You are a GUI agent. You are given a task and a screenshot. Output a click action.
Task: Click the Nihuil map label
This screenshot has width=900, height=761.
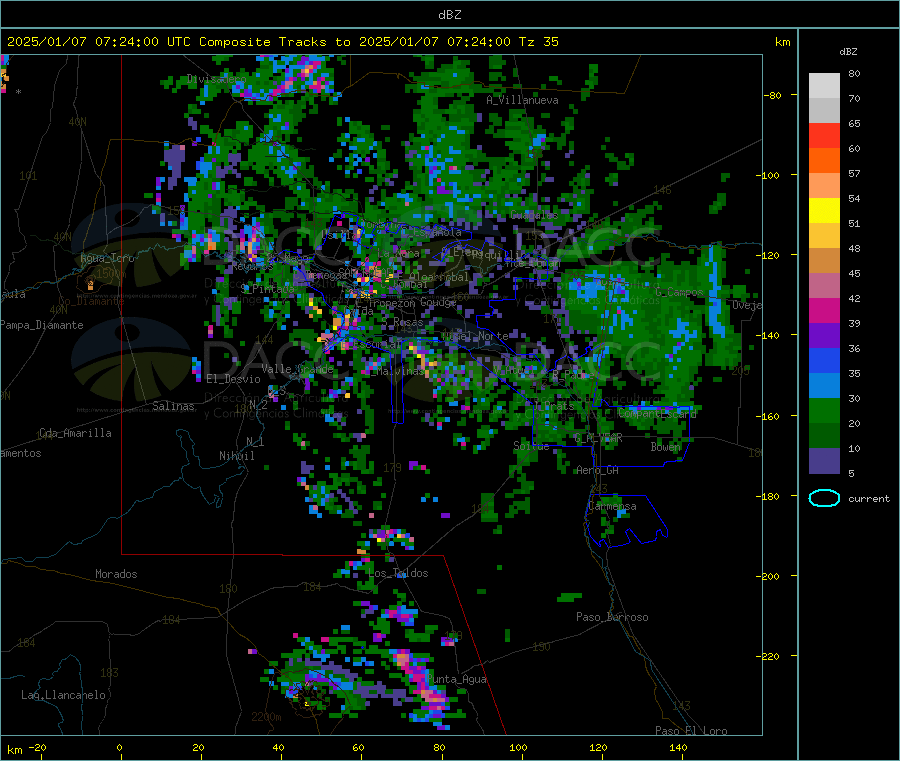pyautogui.click(x=236, y=456)
